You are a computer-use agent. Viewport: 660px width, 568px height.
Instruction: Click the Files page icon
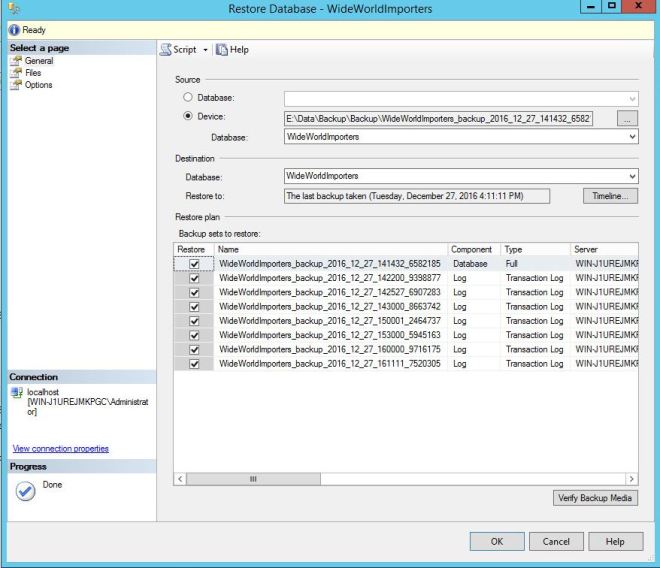tap(16, 73)
